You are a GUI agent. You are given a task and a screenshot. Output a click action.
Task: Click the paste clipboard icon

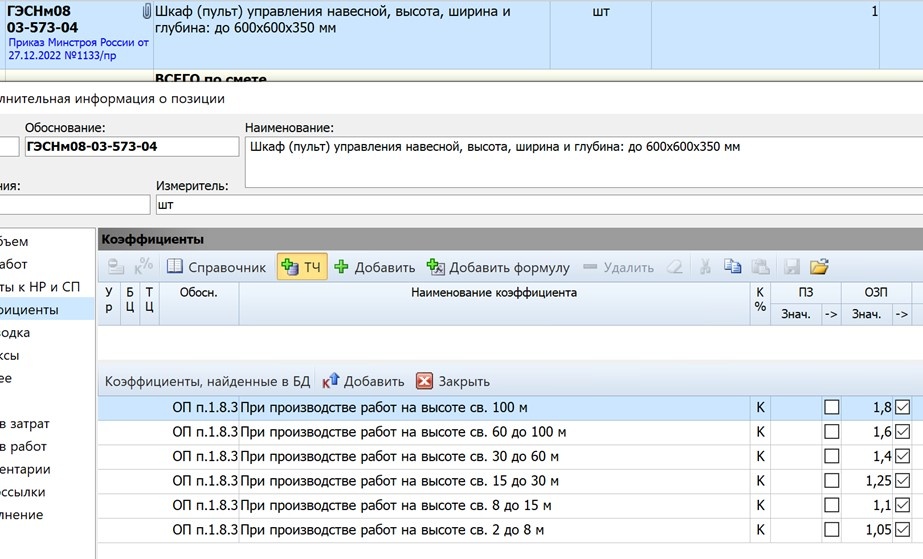coord(761,267)
